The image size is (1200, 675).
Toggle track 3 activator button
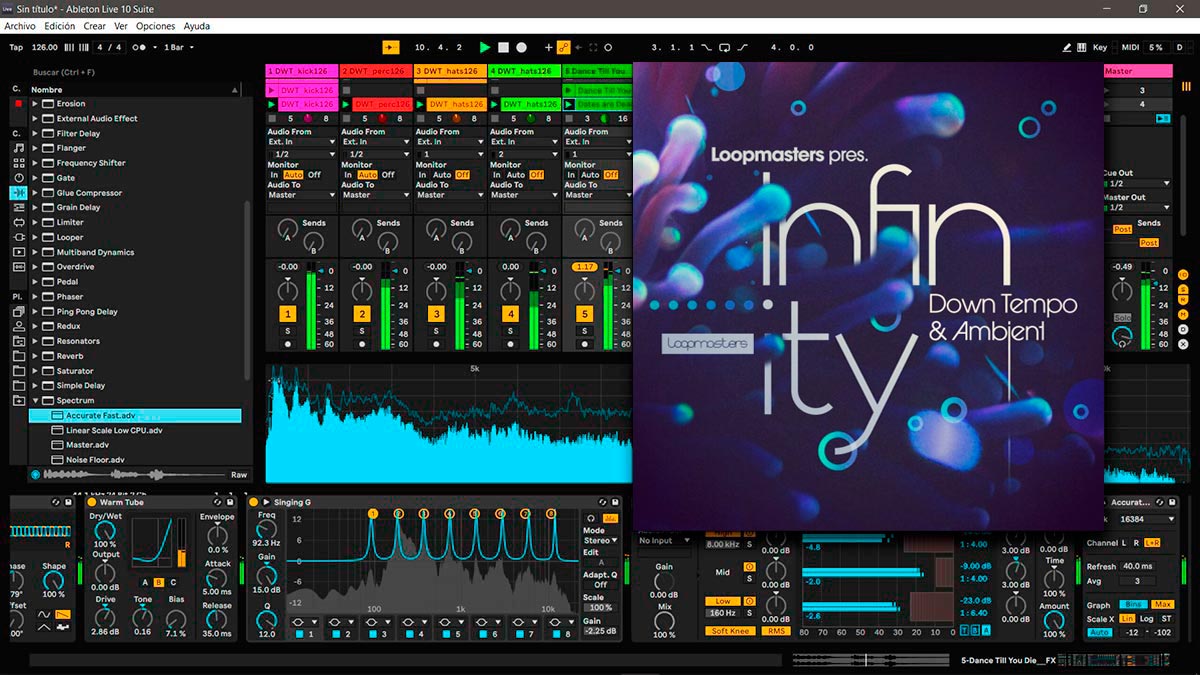(x=436, y=314)
